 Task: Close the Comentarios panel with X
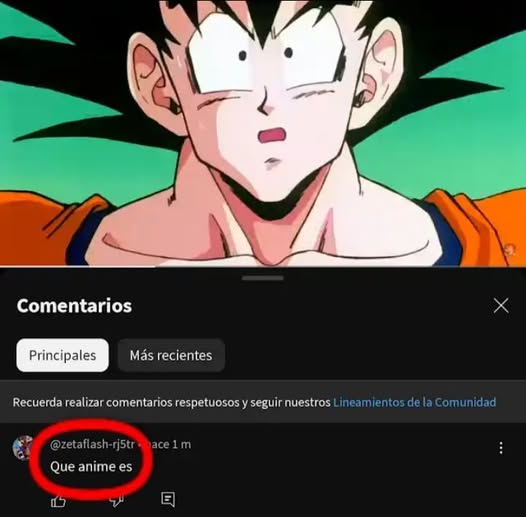(x=501, y=305)
